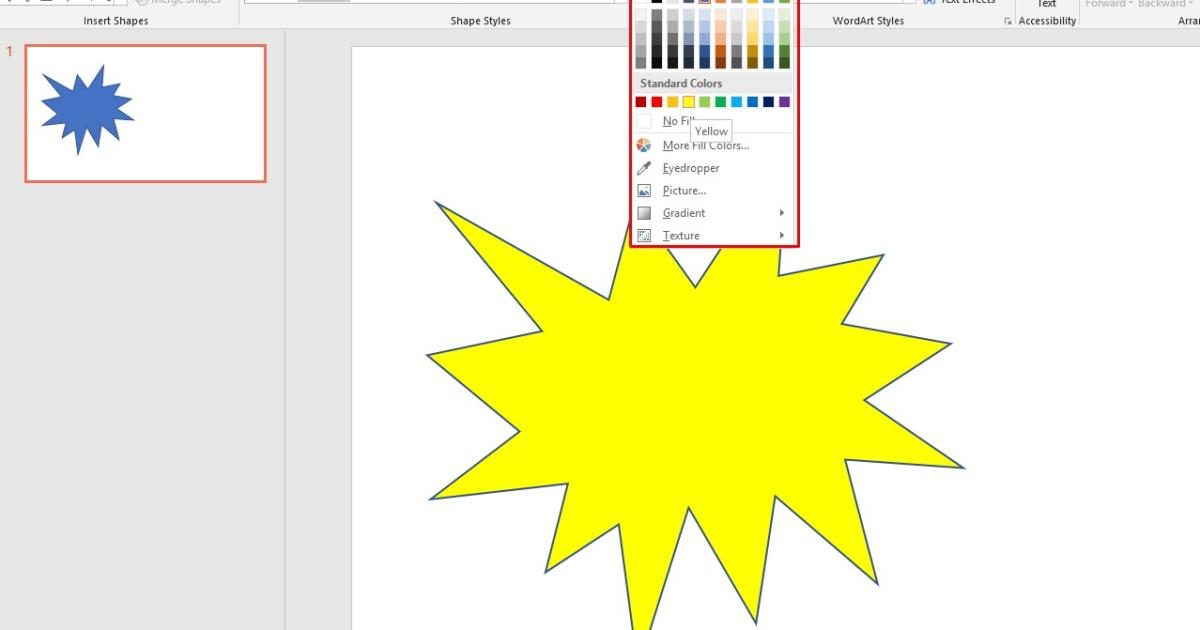The width and height of the screenshot is (1200, 630).
Task: Pick the dark blue standard color
Action: [x=768, y=102]
